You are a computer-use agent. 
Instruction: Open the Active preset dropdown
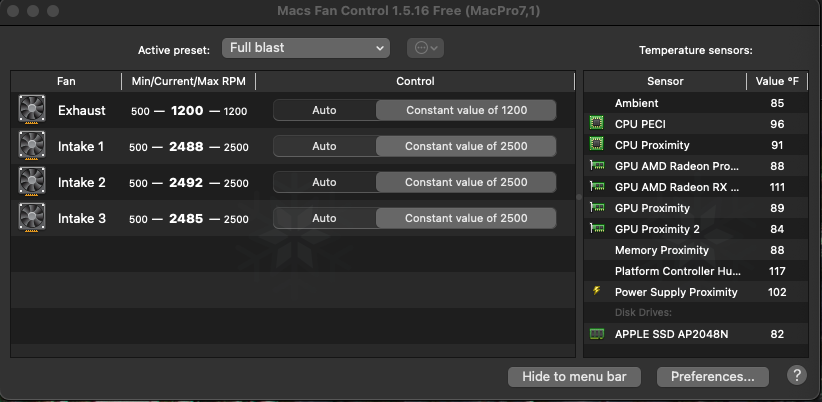pos(307,48)
